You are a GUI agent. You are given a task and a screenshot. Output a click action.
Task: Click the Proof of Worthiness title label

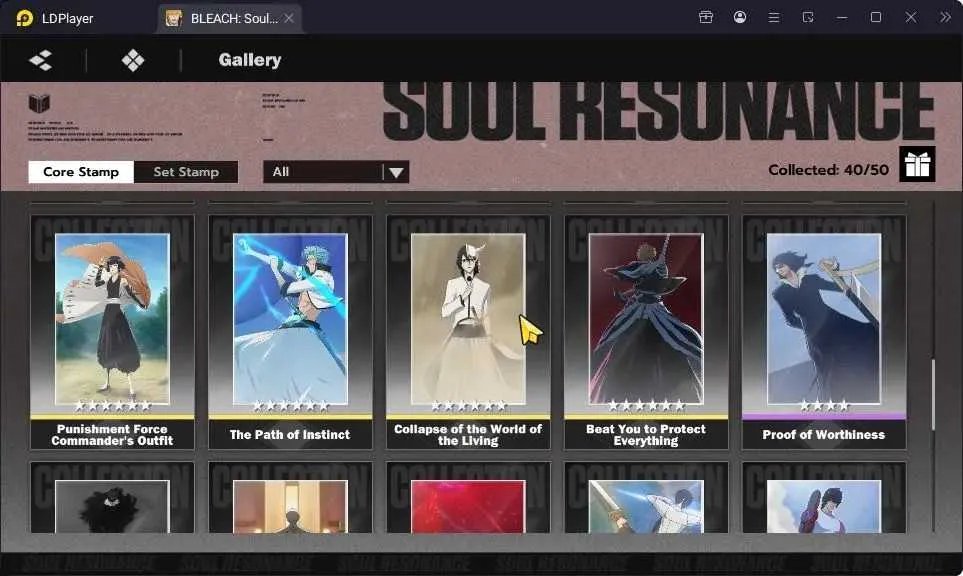[x=824, y=435]
